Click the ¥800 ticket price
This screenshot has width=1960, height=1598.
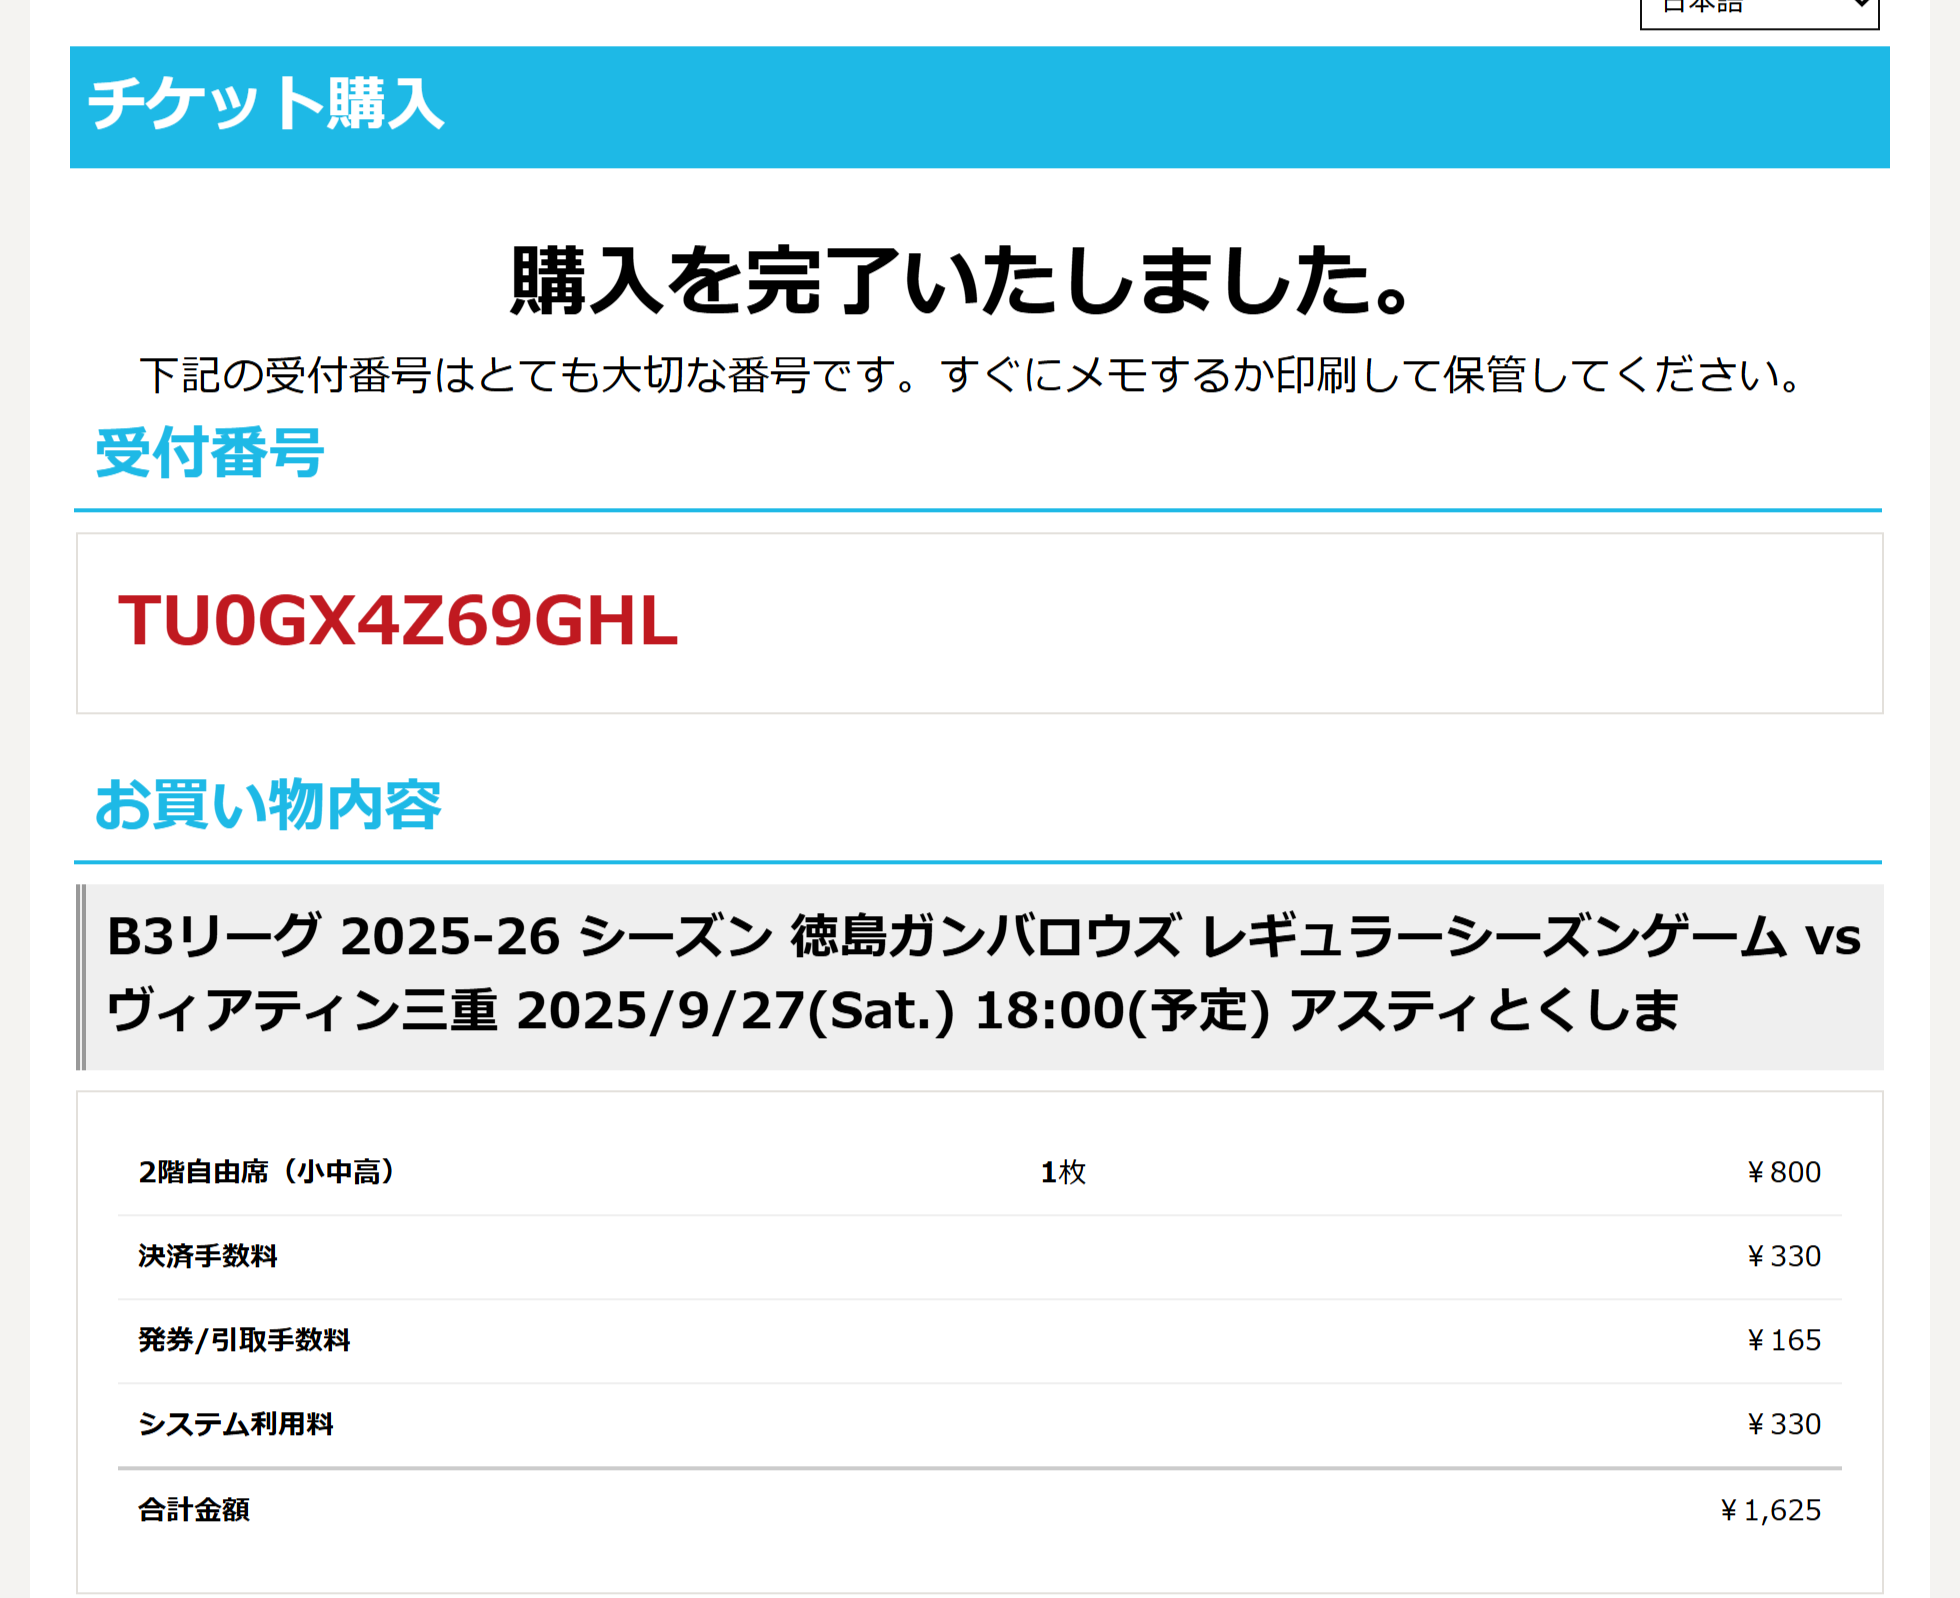(1783, 1171)
